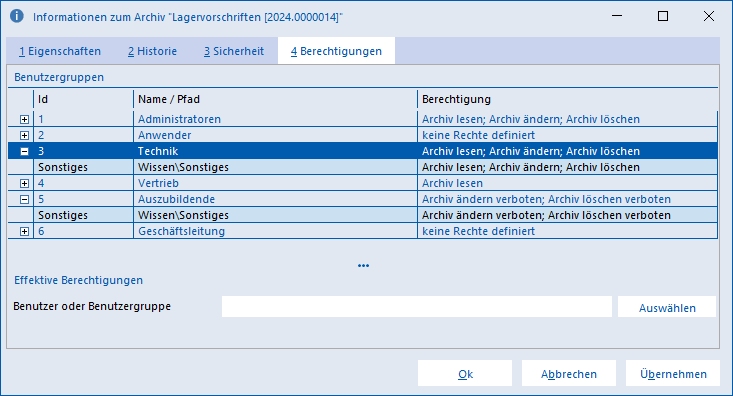This screenshot has width=733, height=396.
Task: Collapse the Auszubildende group row
Action: (24, 199)
